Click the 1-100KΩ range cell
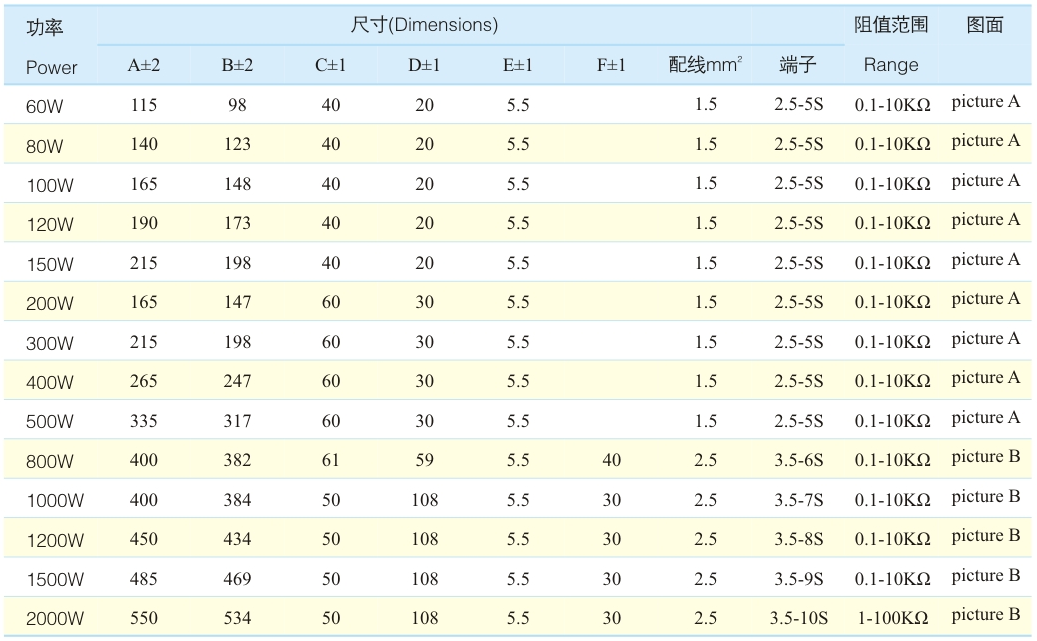Screen dimensions: 1037x641 [893, 618]
